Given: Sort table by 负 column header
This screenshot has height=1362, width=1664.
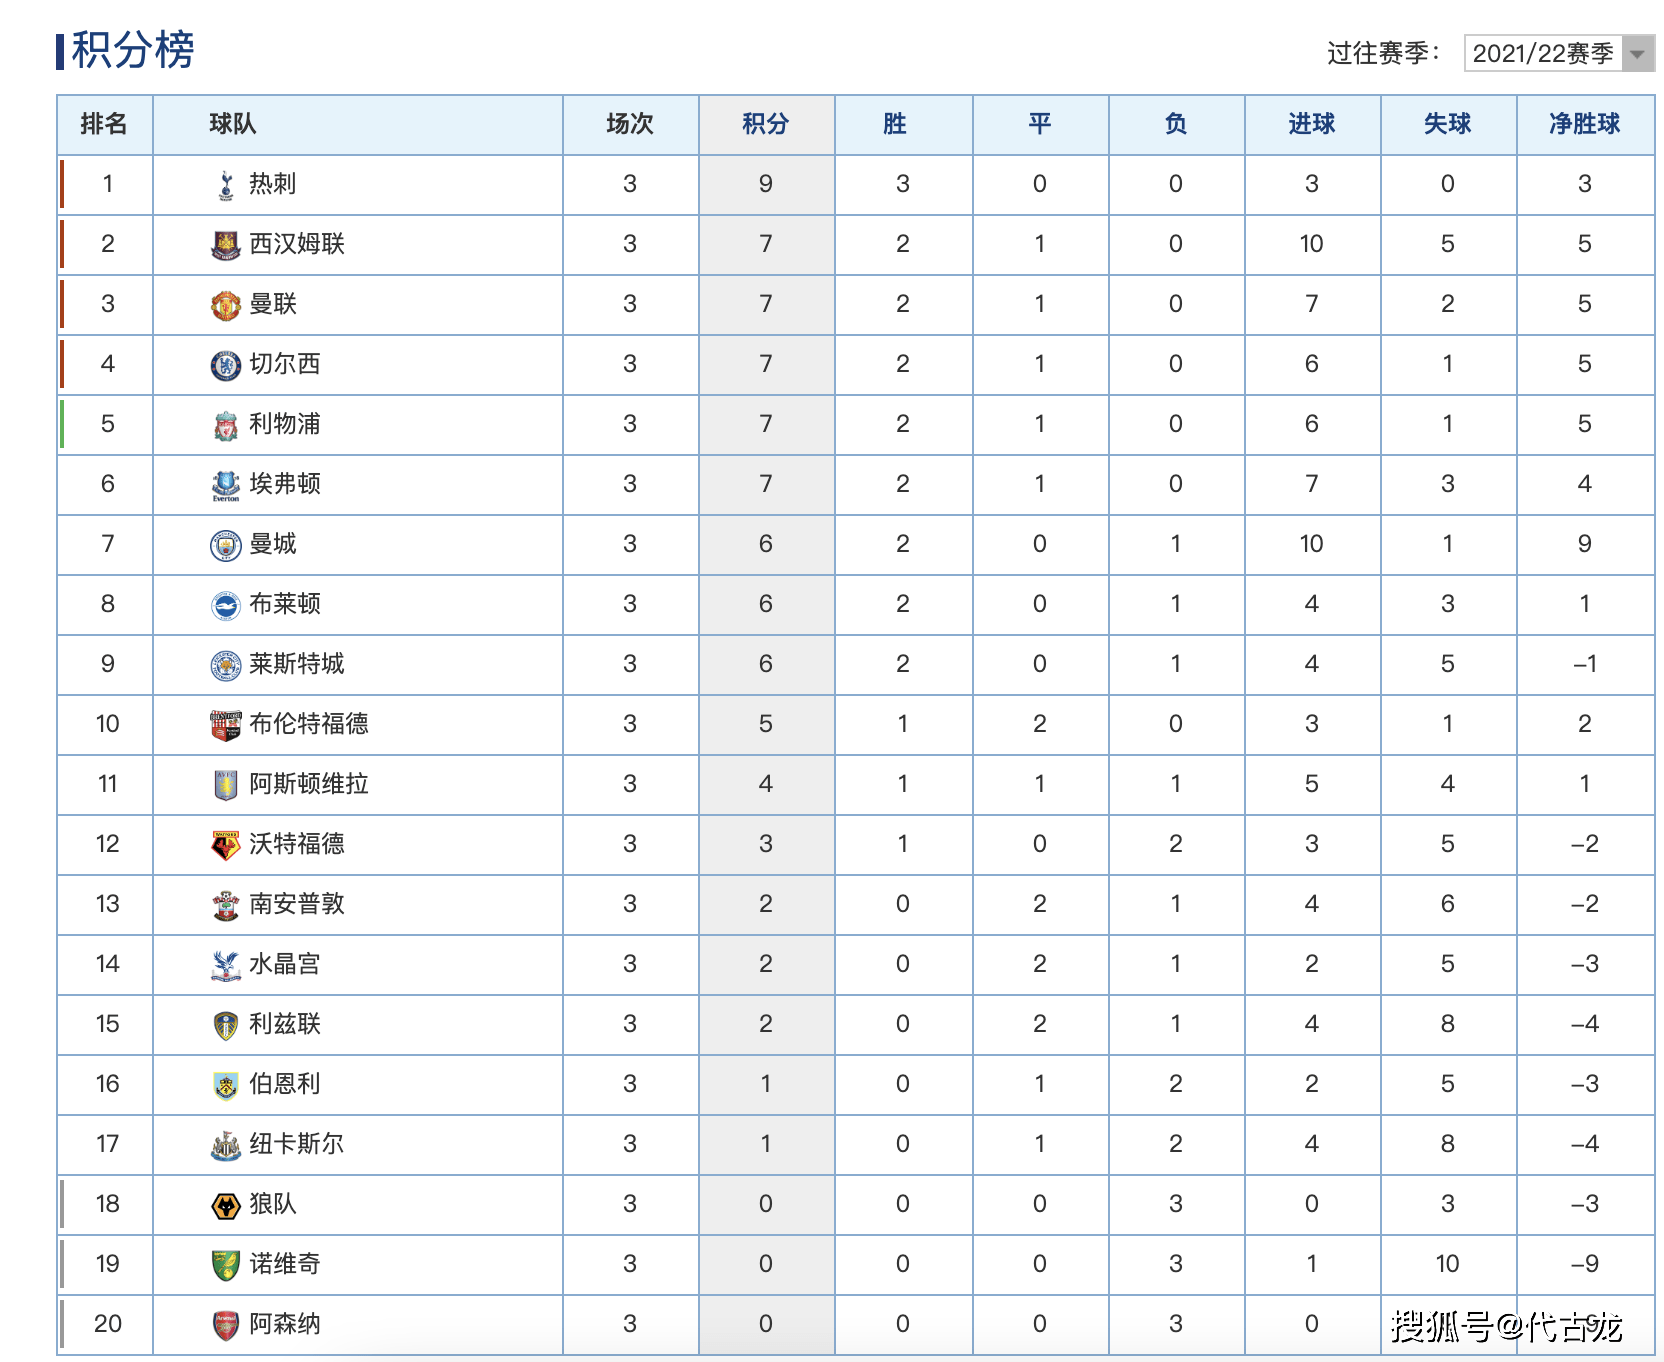Looking at the screenshot, I should click(1176, 124).
